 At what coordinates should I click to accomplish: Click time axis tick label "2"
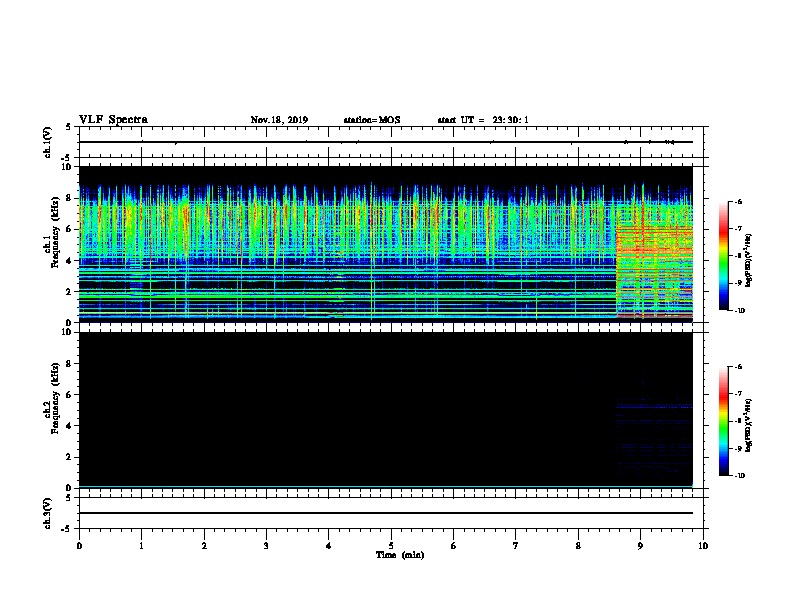(204, 545)
